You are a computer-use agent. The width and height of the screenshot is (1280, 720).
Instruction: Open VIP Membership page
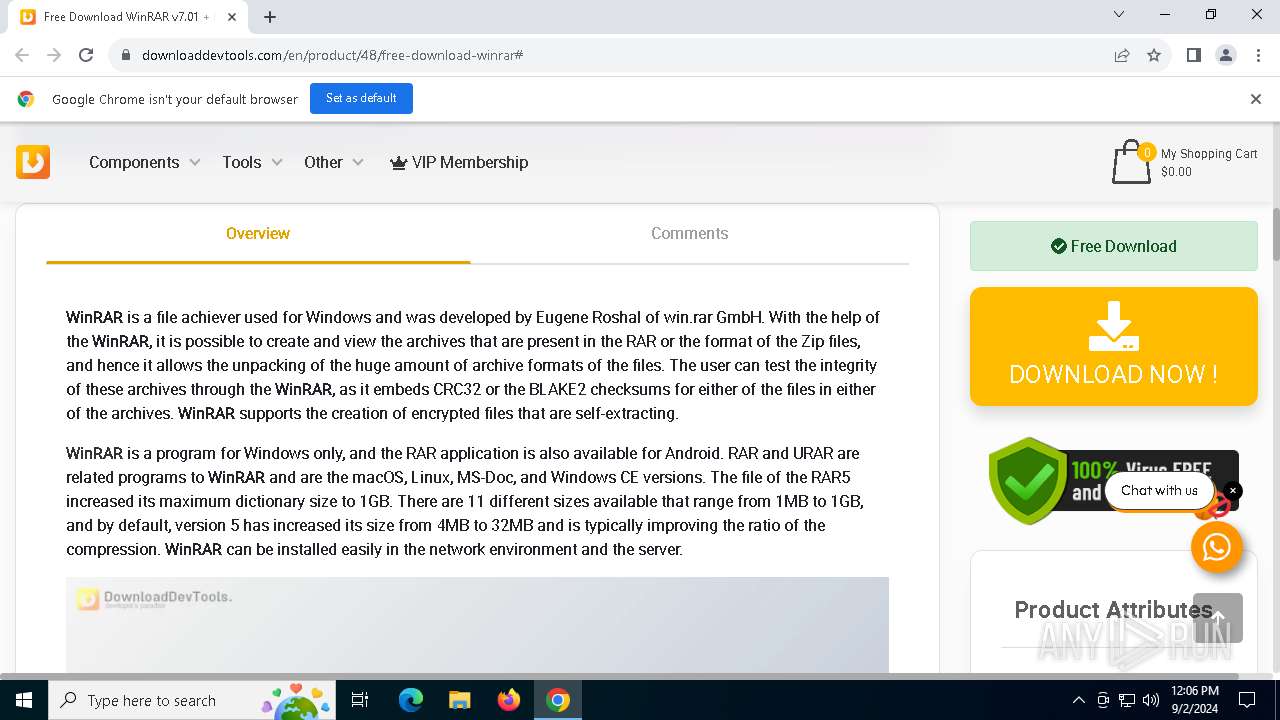pyautogui.click(x=459, y=162)
